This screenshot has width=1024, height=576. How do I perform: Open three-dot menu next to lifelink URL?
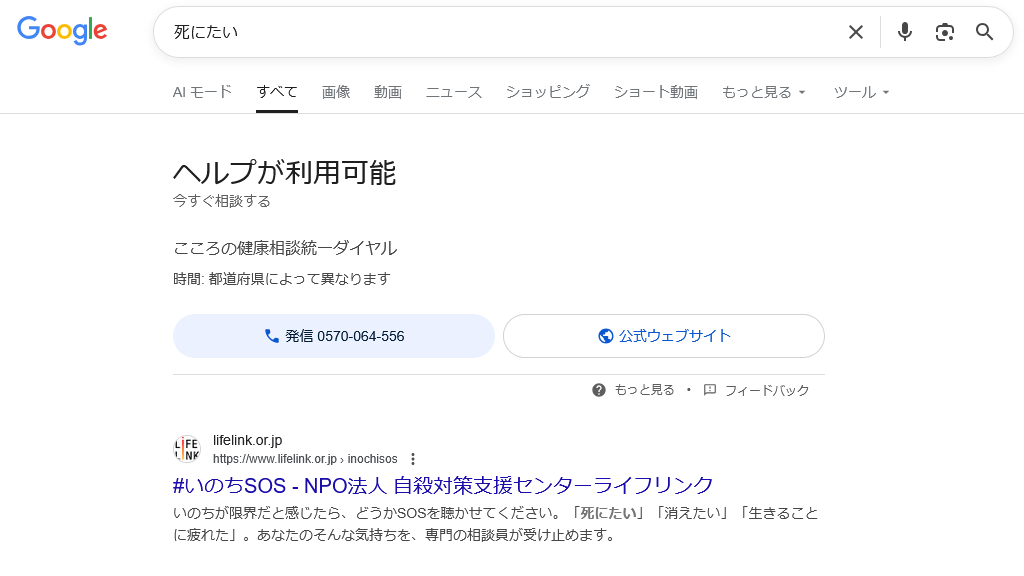[413, 459]
